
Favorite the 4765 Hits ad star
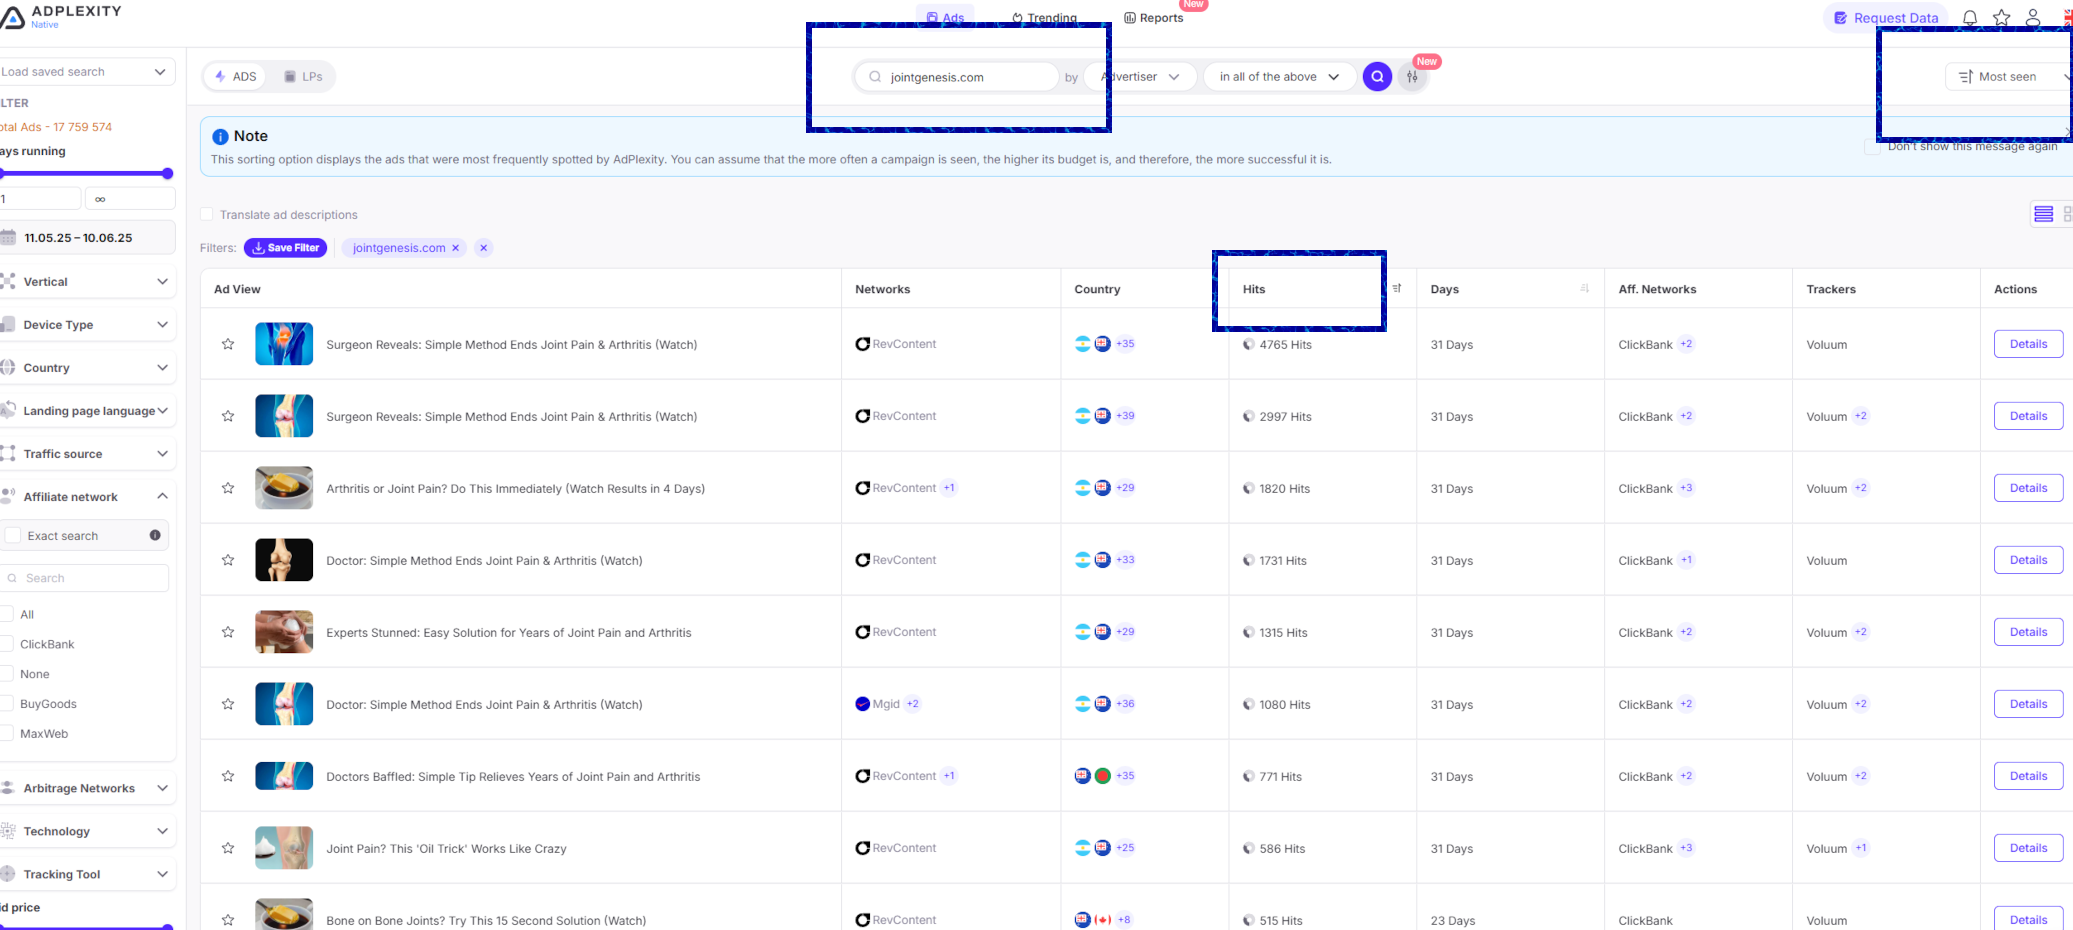pos(228,344)
